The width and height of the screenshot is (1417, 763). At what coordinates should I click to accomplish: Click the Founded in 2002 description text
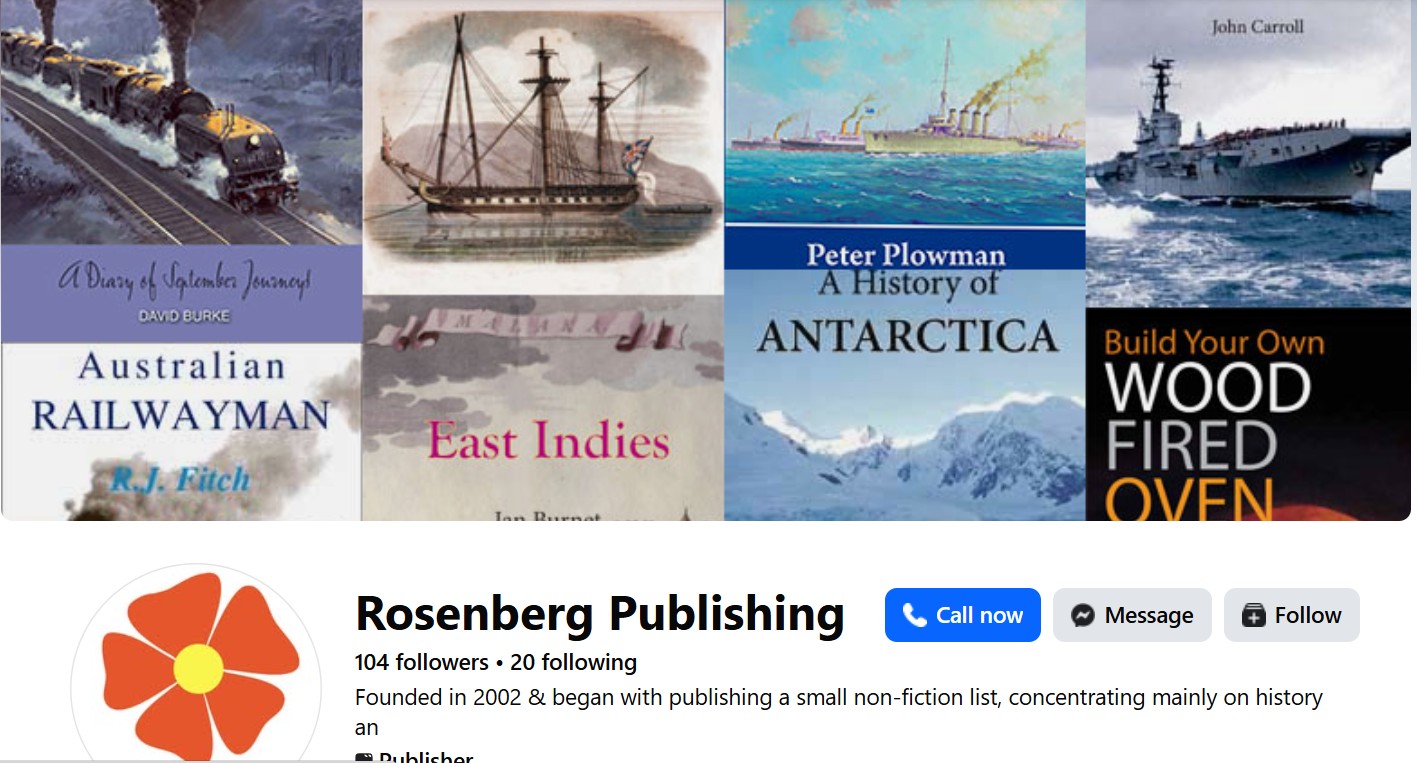point(838,712)
